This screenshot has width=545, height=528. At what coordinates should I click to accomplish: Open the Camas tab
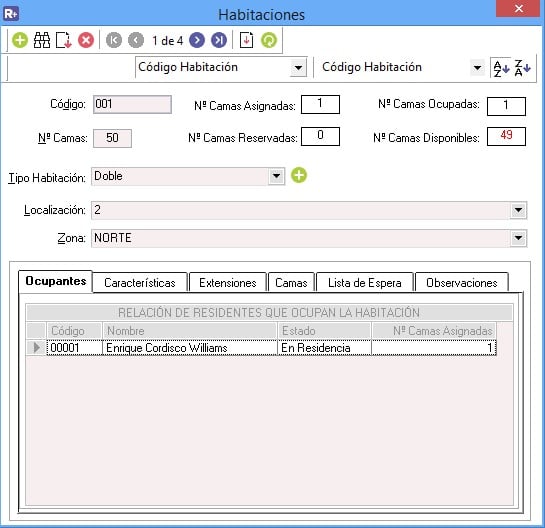tap(291, 283)
